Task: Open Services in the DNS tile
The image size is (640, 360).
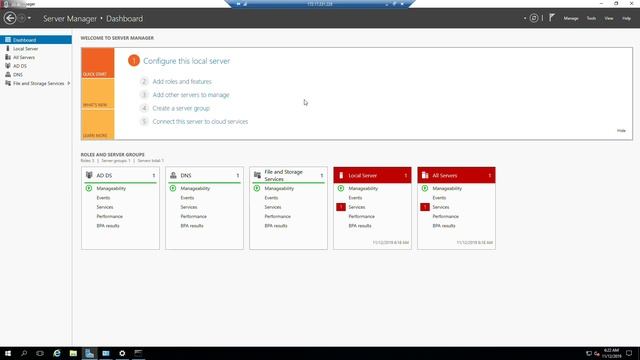Action: (189, 207)
